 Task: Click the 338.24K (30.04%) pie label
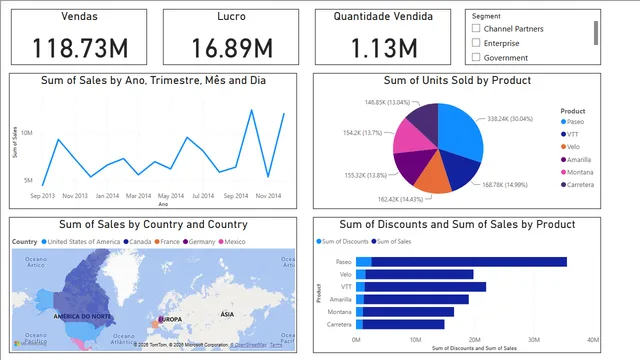point(510,119)
